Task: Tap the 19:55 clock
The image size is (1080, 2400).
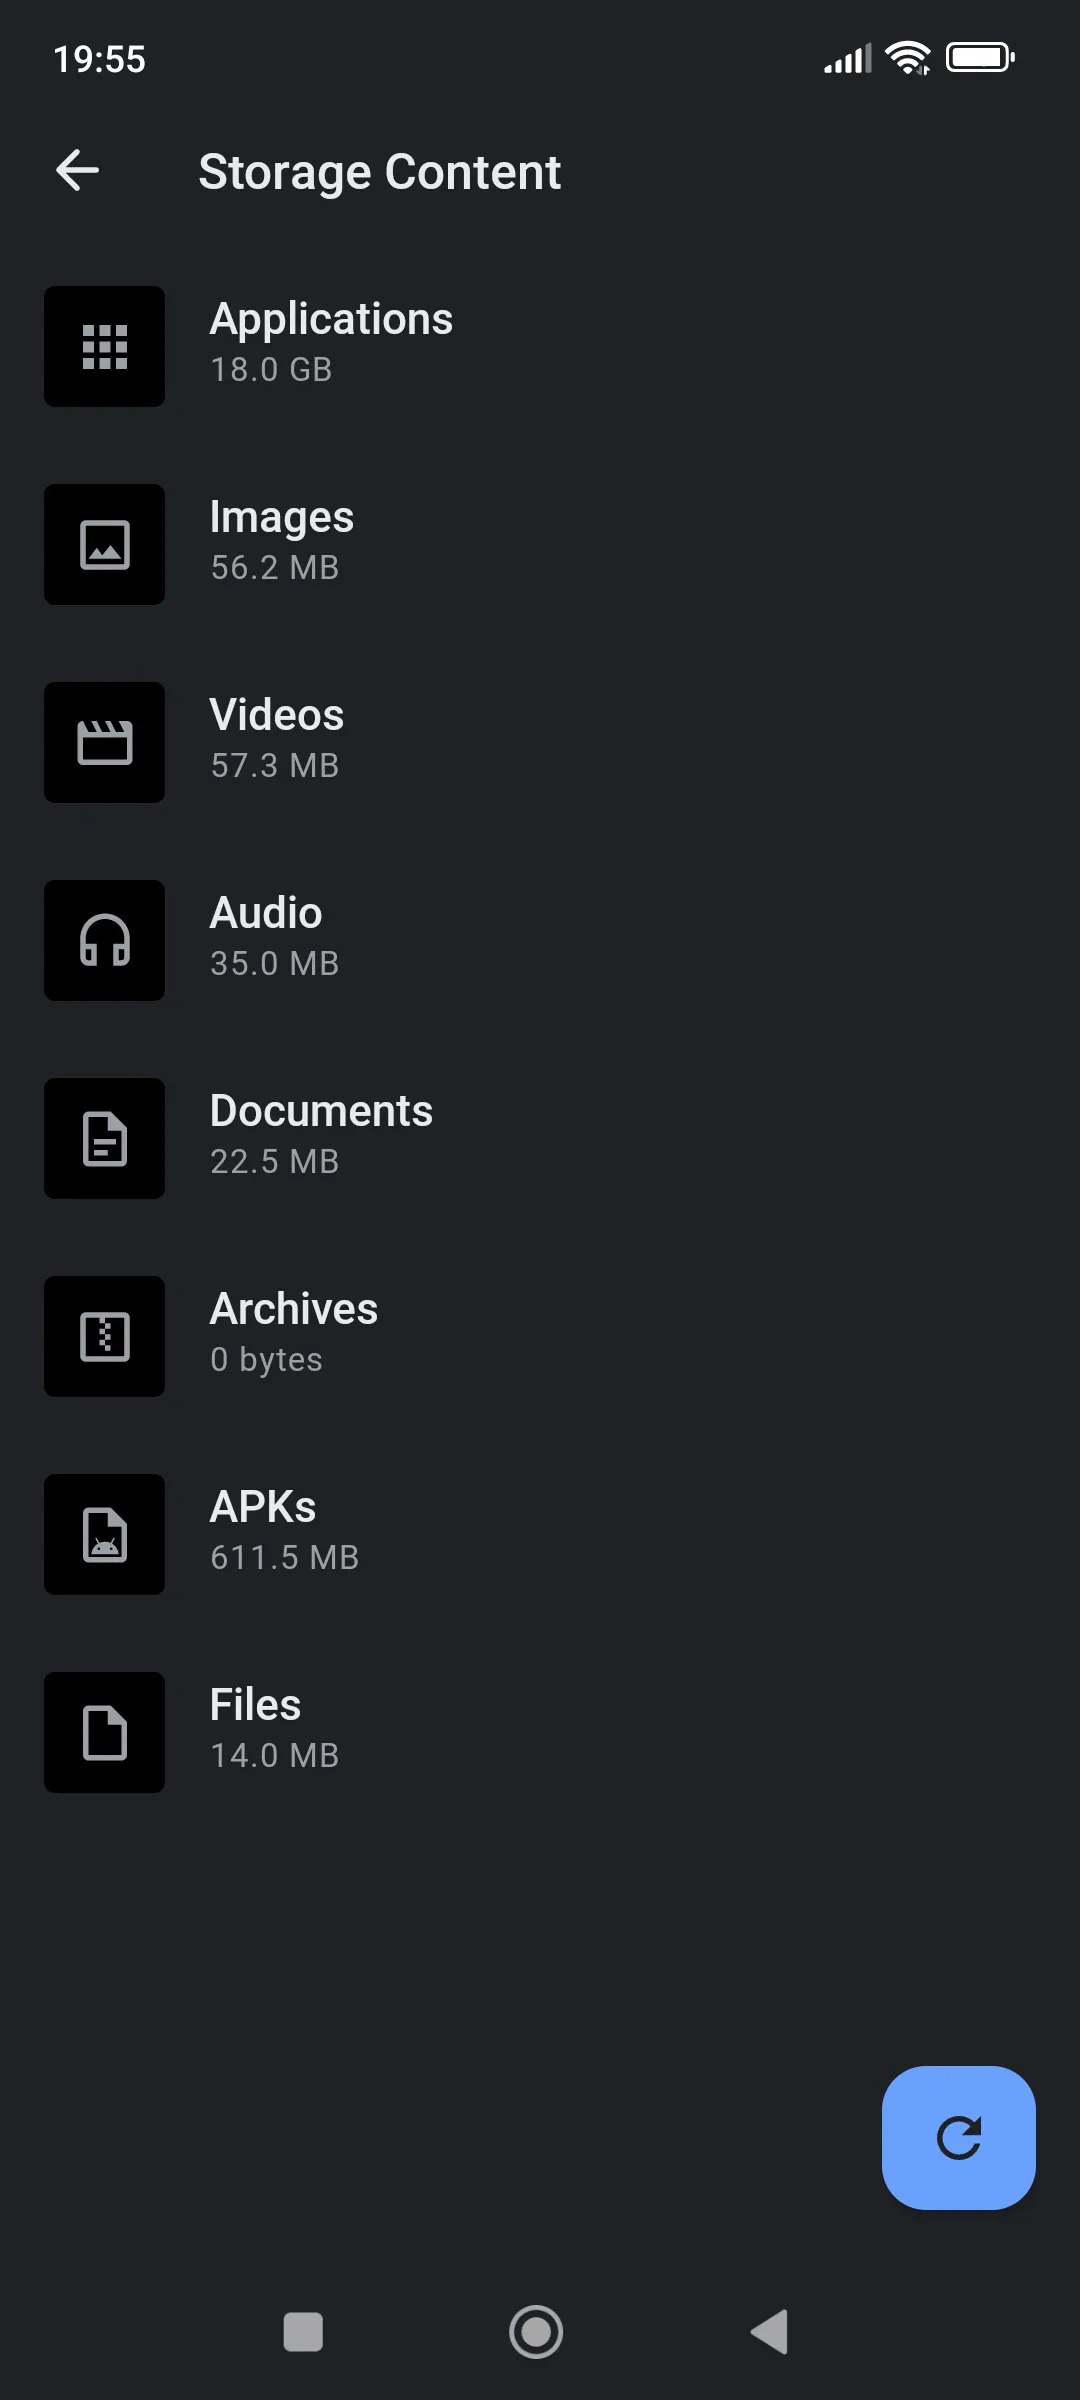Action: click(x=100, y=59)
